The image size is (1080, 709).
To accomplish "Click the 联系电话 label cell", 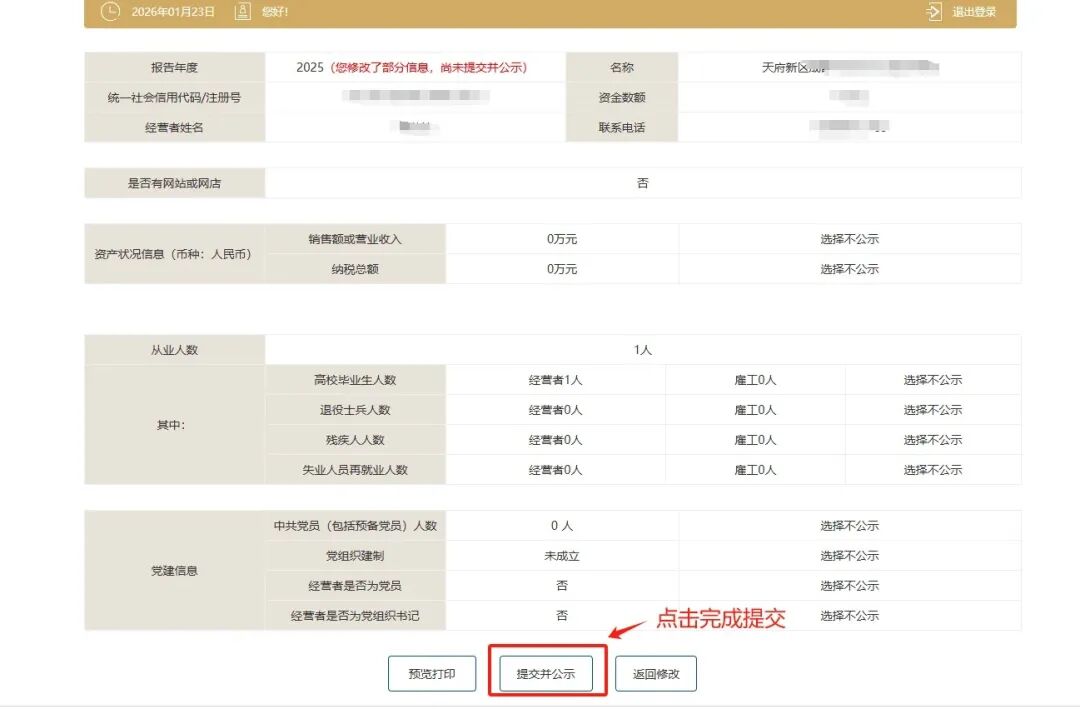I will click(x=622, y=127).
